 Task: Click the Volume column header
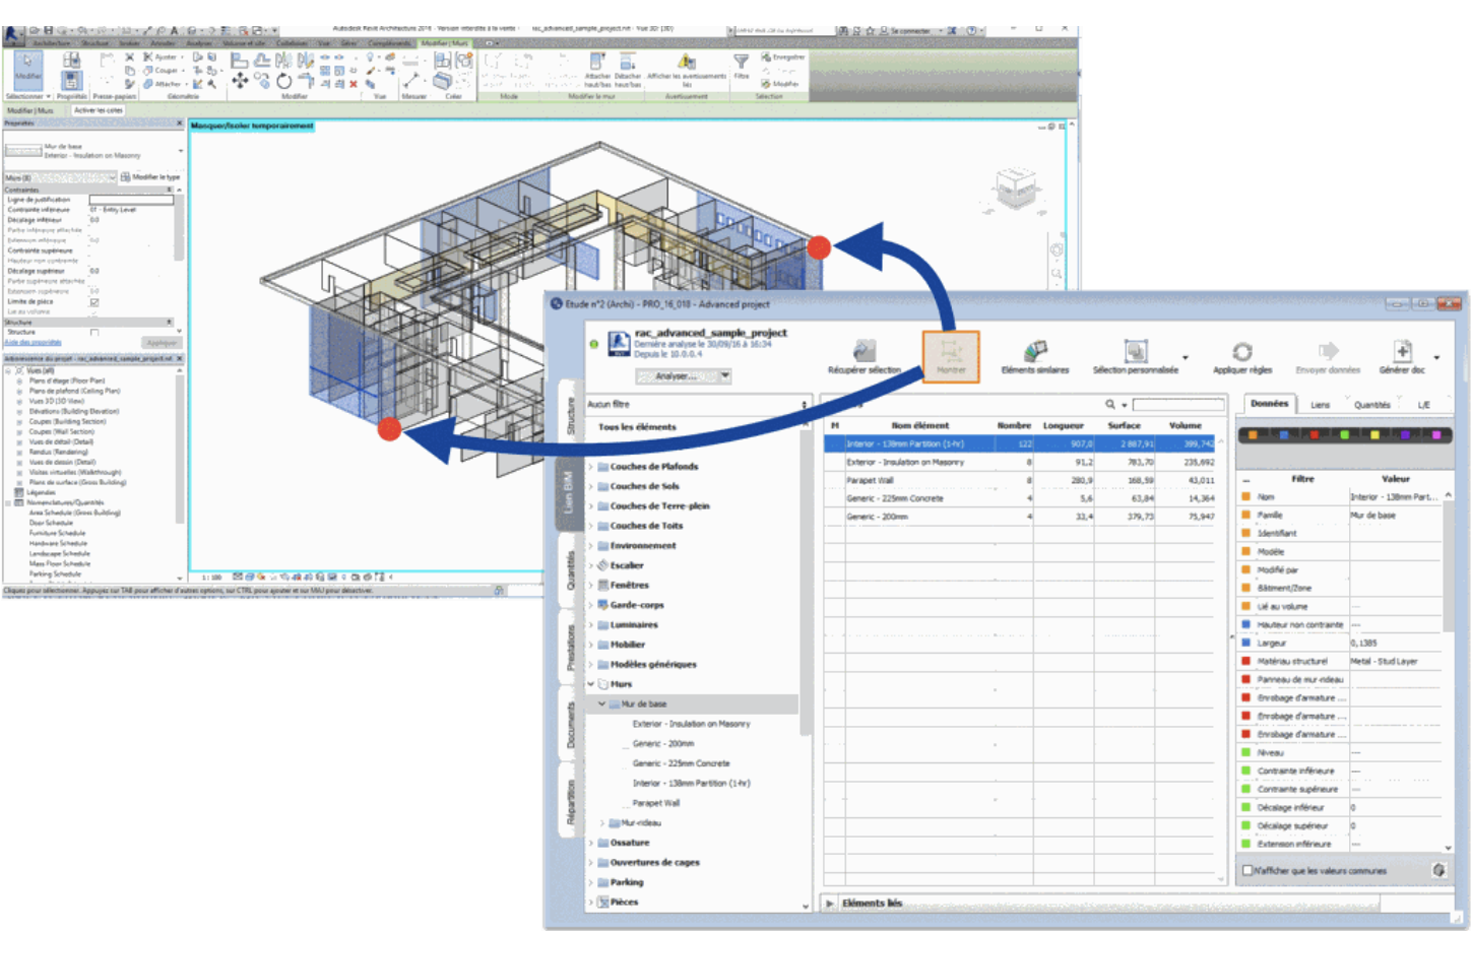coord(1185,425)
